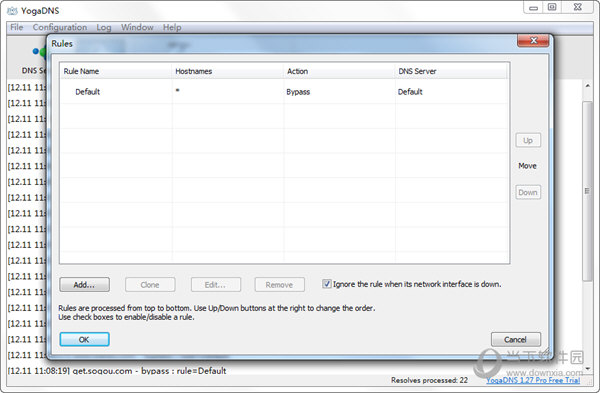Confirm rules with the OK button
Viewport: 600px width, 393px height.
coord(84,339)
